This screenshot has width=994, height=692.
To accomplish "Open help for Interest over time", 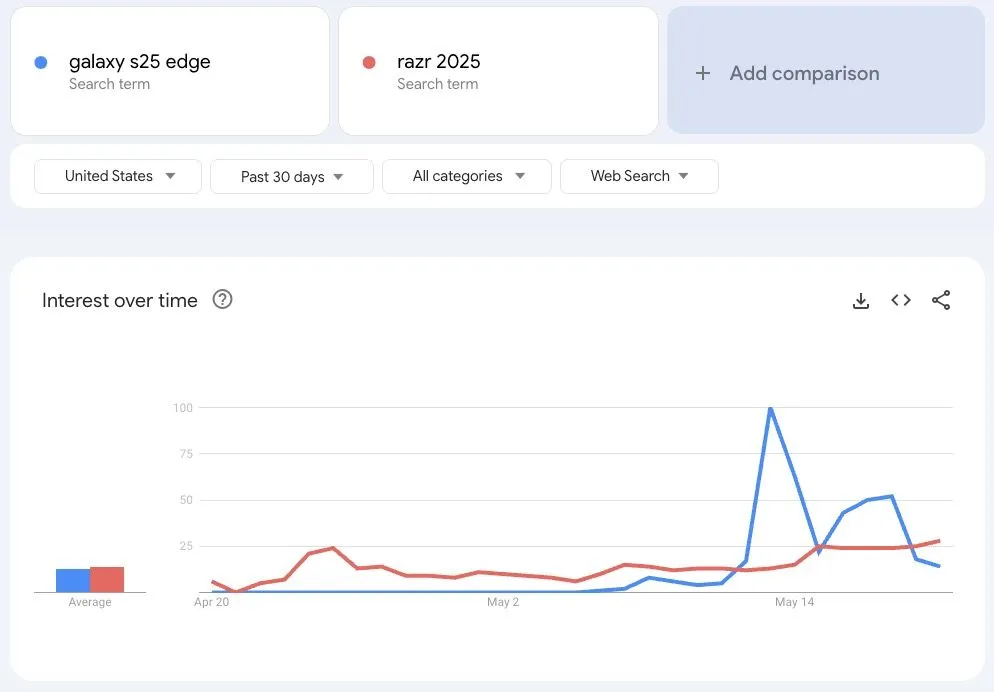I will (x=223, y=300).
